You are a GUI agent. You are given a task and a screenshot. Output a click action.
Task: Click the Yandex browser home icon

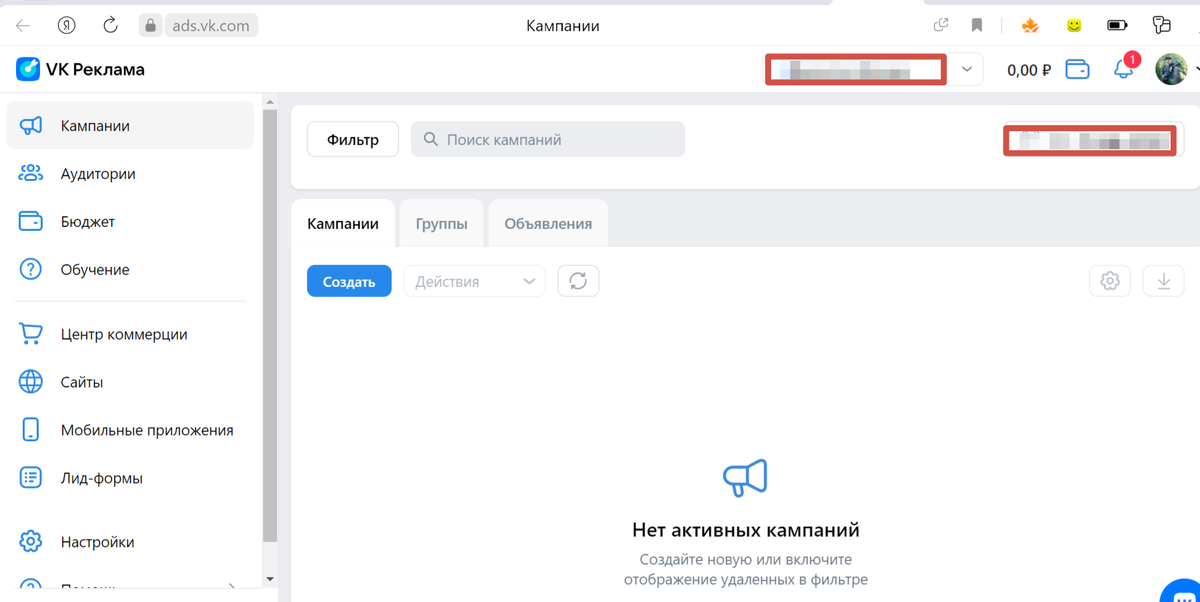67,25
